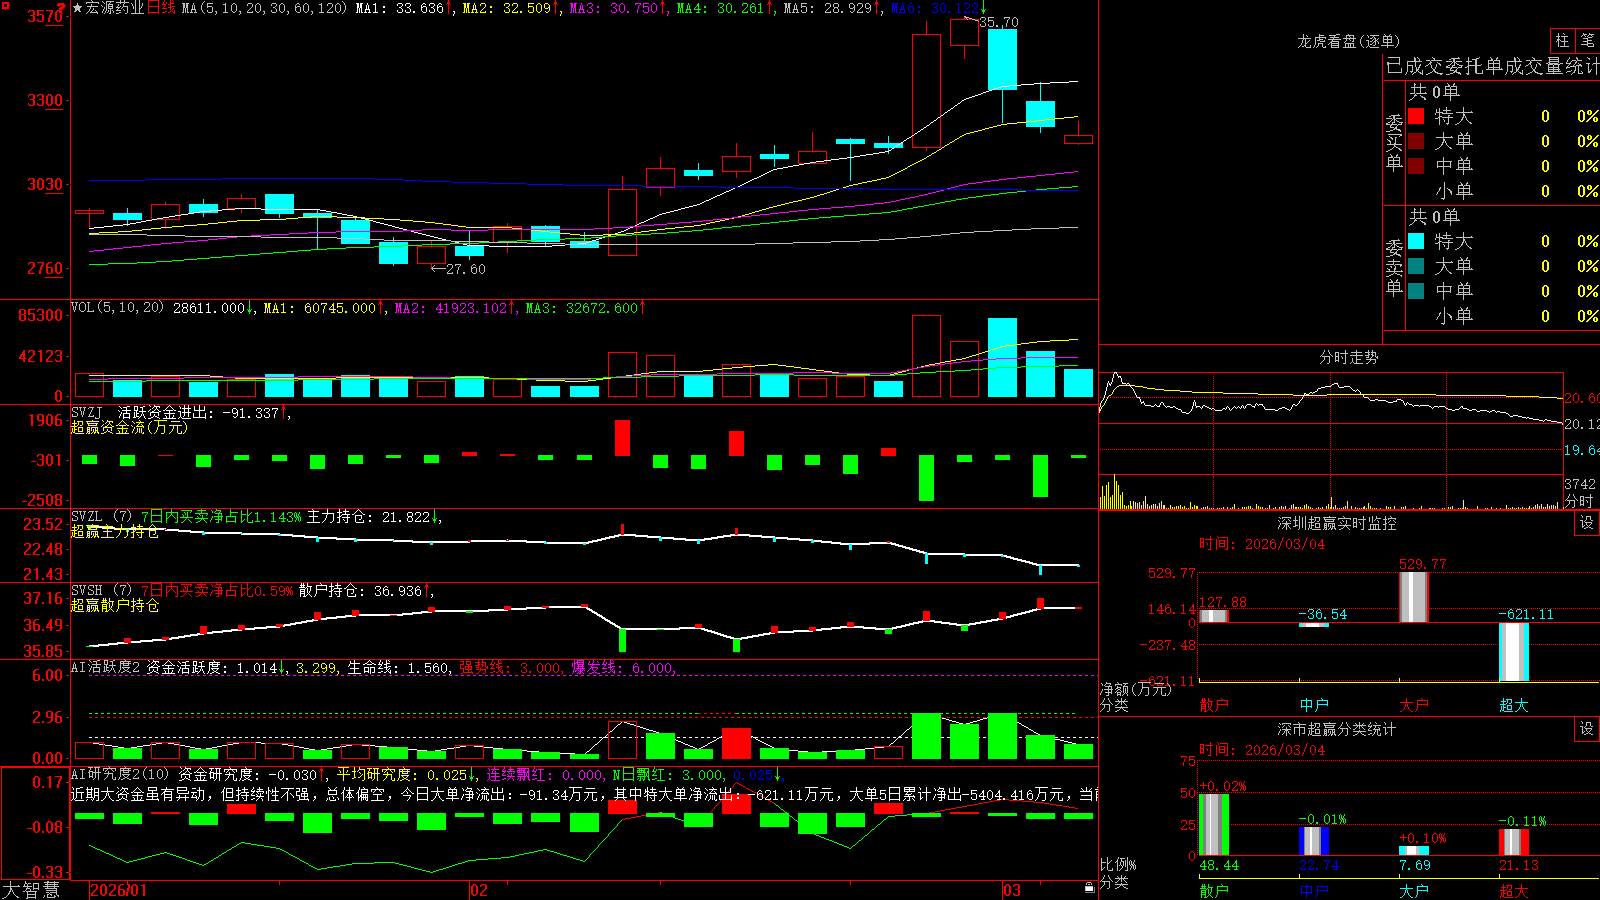The height and width of the screenshot is (900, 1600).
Task: Click the 委卖单 section label
Action: click(1394, 268)
